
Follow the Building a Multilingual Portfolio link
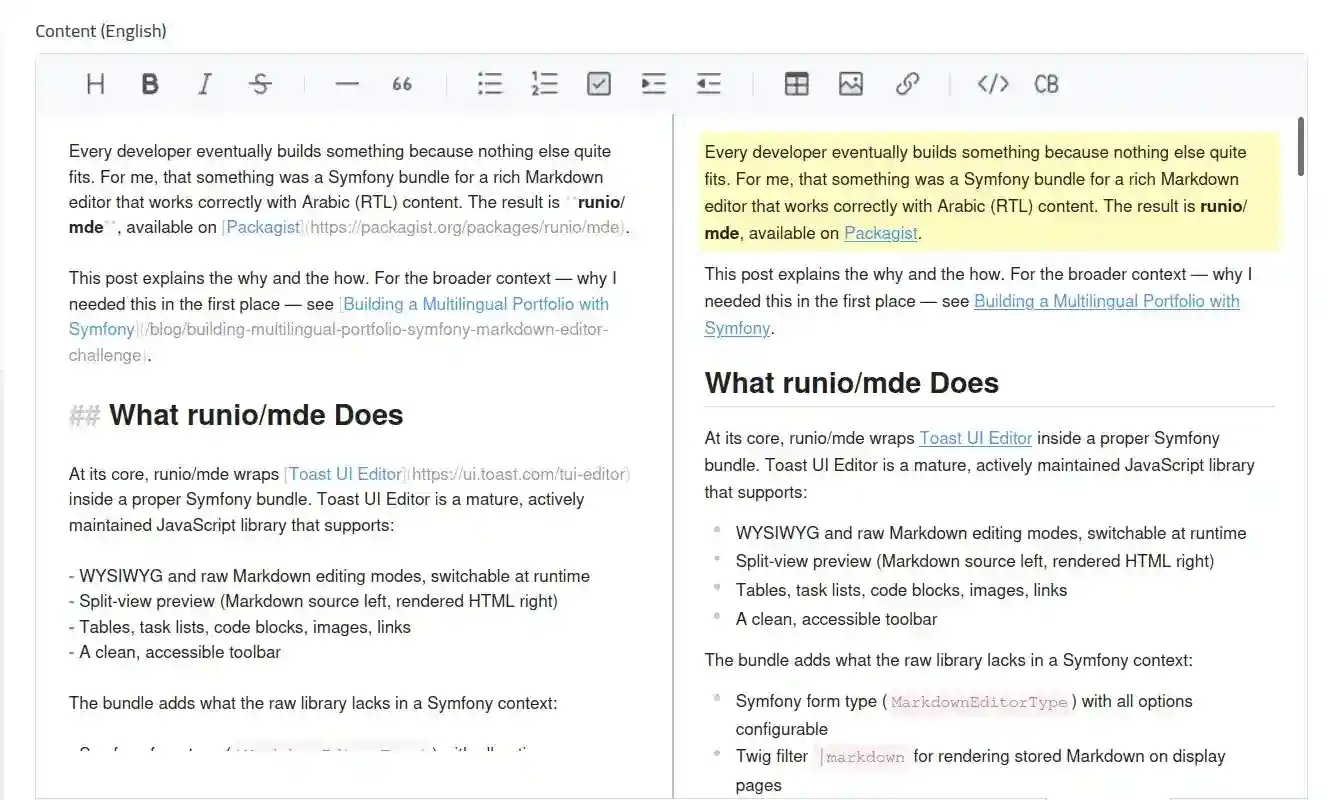pyautogui.click(x=1106, y=301)
